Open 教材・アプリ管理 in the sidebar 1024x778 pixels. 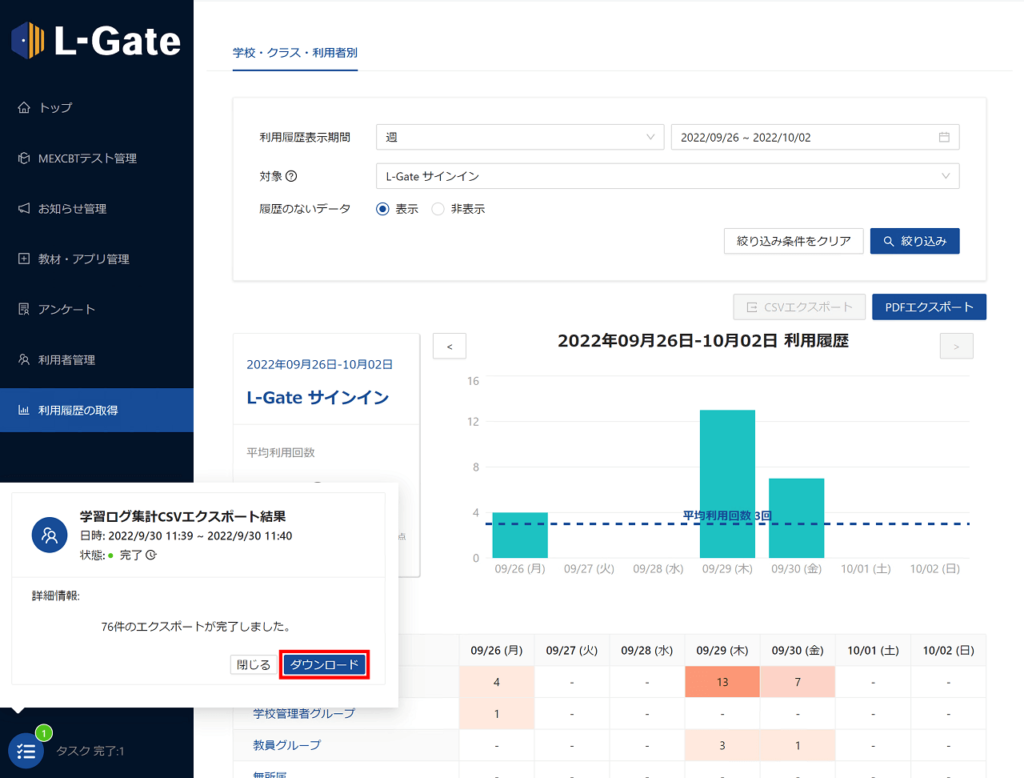(x=97, y=259)
